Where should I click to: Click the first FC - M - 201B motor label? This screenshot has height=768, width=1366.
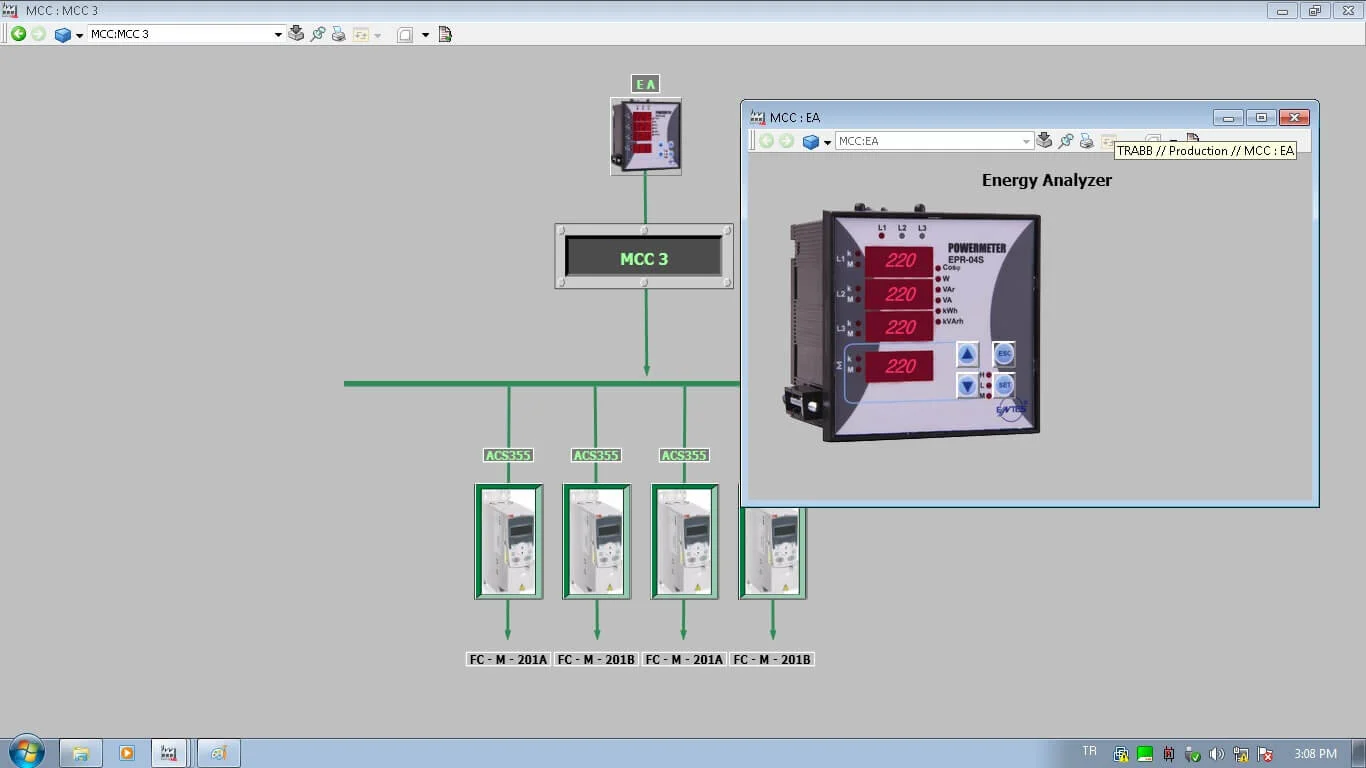click(x=597, y=659)
